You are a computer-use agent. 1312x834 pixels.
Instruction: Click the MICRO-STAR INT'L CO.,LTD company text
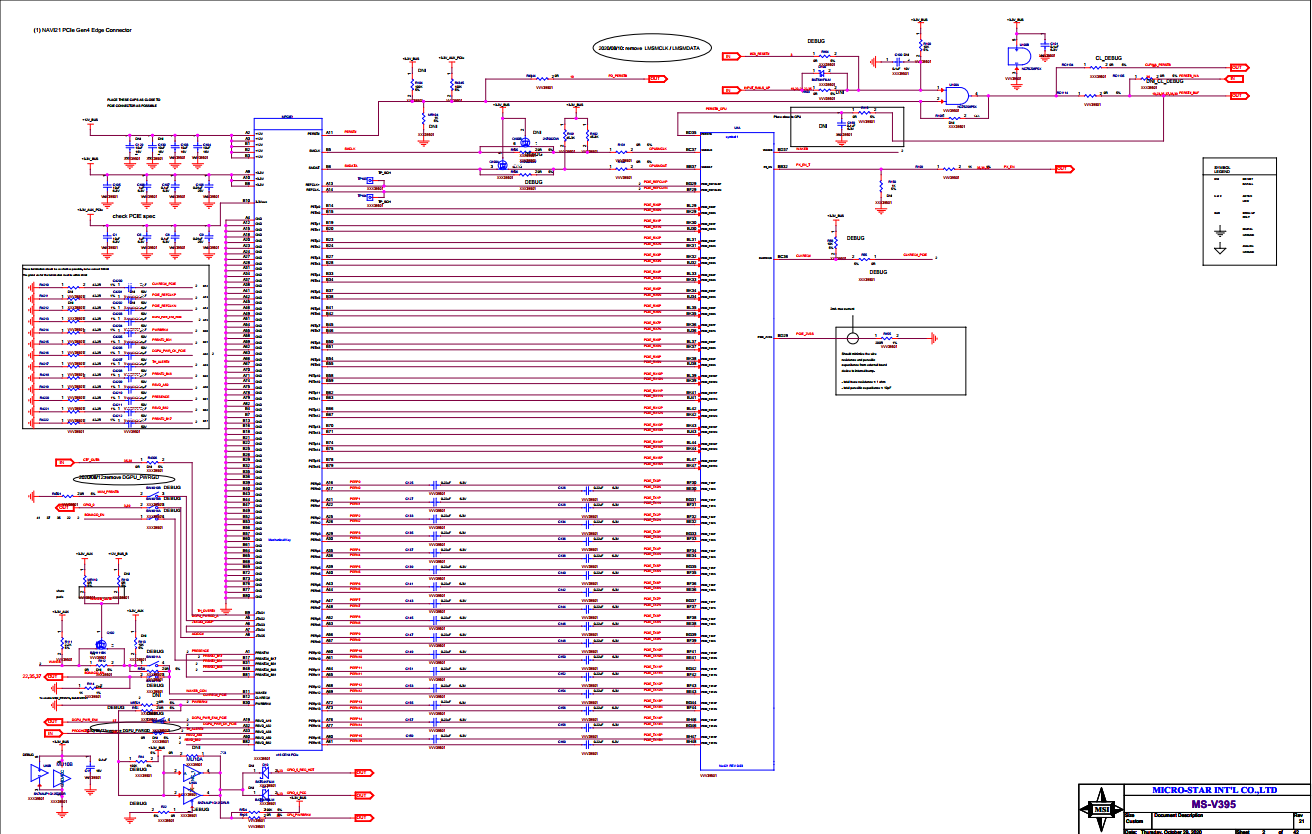pos(1214,789)
